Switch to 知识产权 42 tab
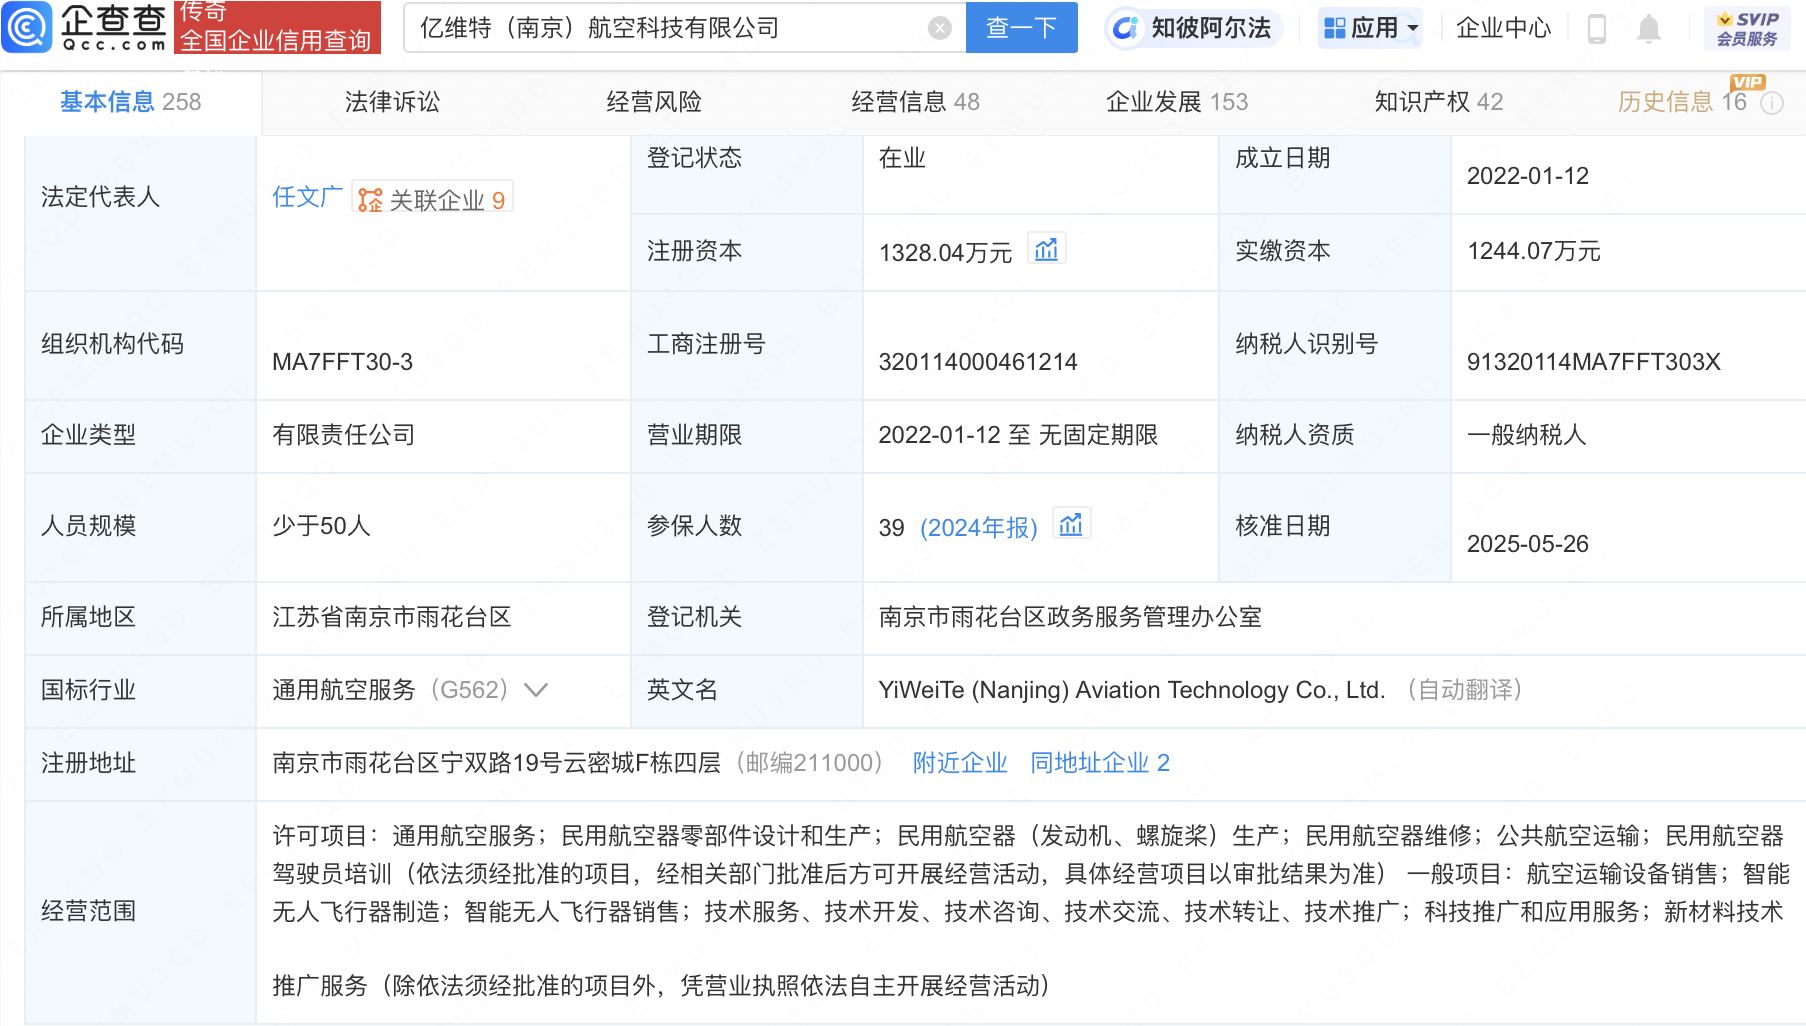1806x1026 pixels. [1438, 102]
